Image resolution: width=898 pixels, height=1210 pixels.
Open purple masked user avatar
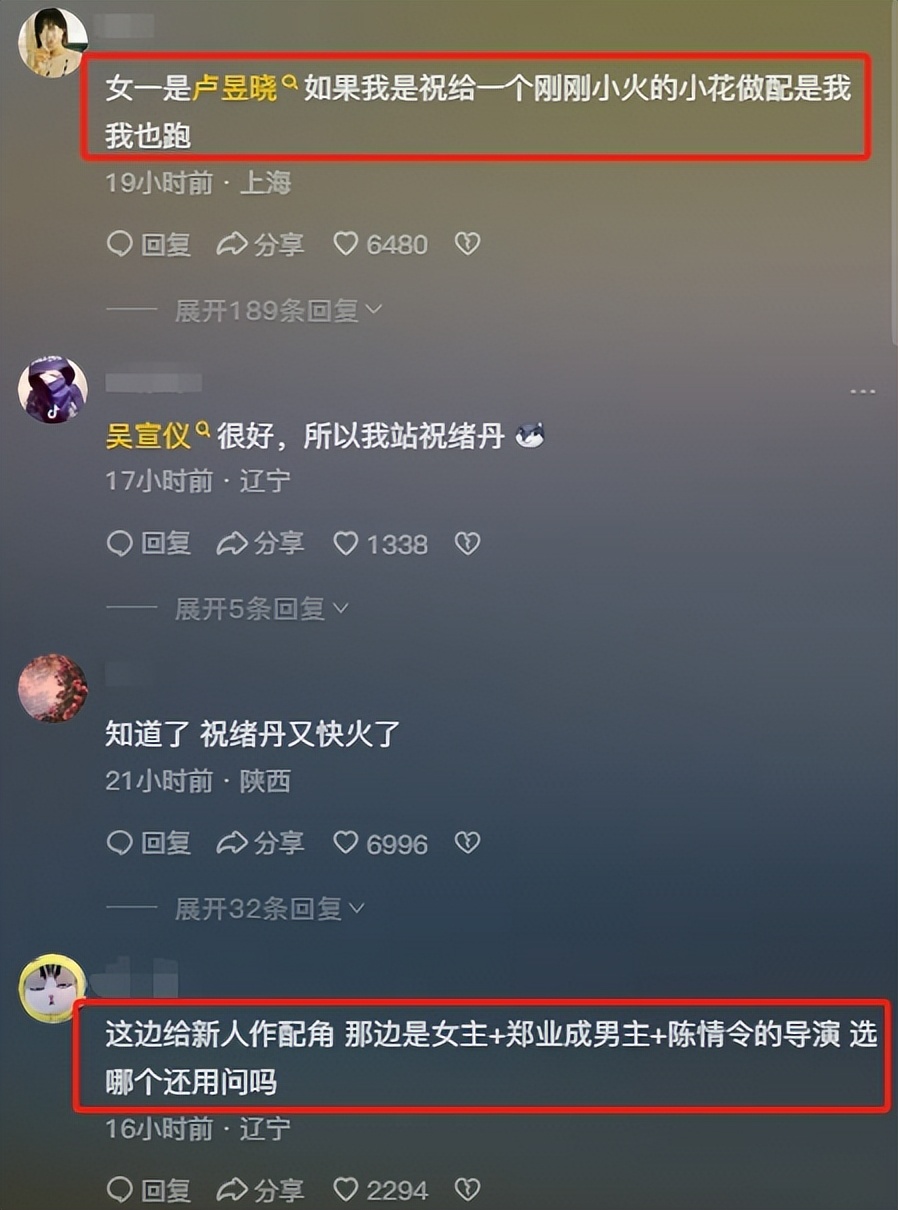point(53,389)
